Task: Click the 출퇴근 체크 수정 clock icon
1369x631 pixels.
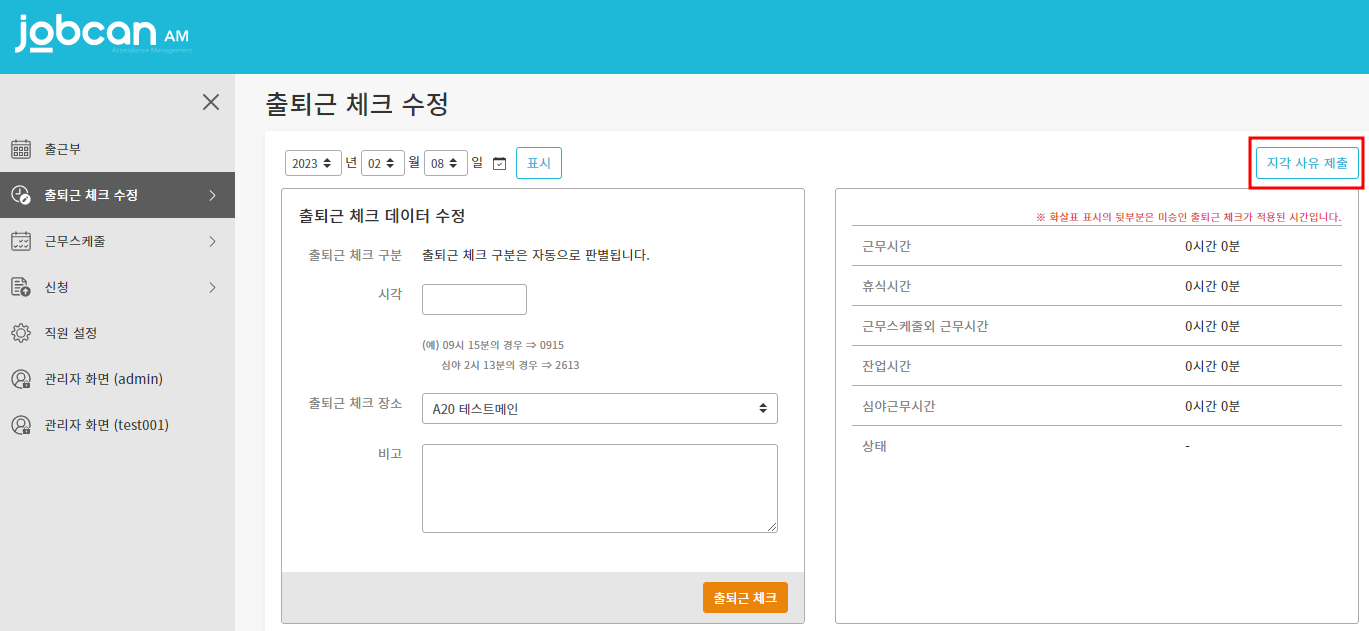Action: (21, 195)
